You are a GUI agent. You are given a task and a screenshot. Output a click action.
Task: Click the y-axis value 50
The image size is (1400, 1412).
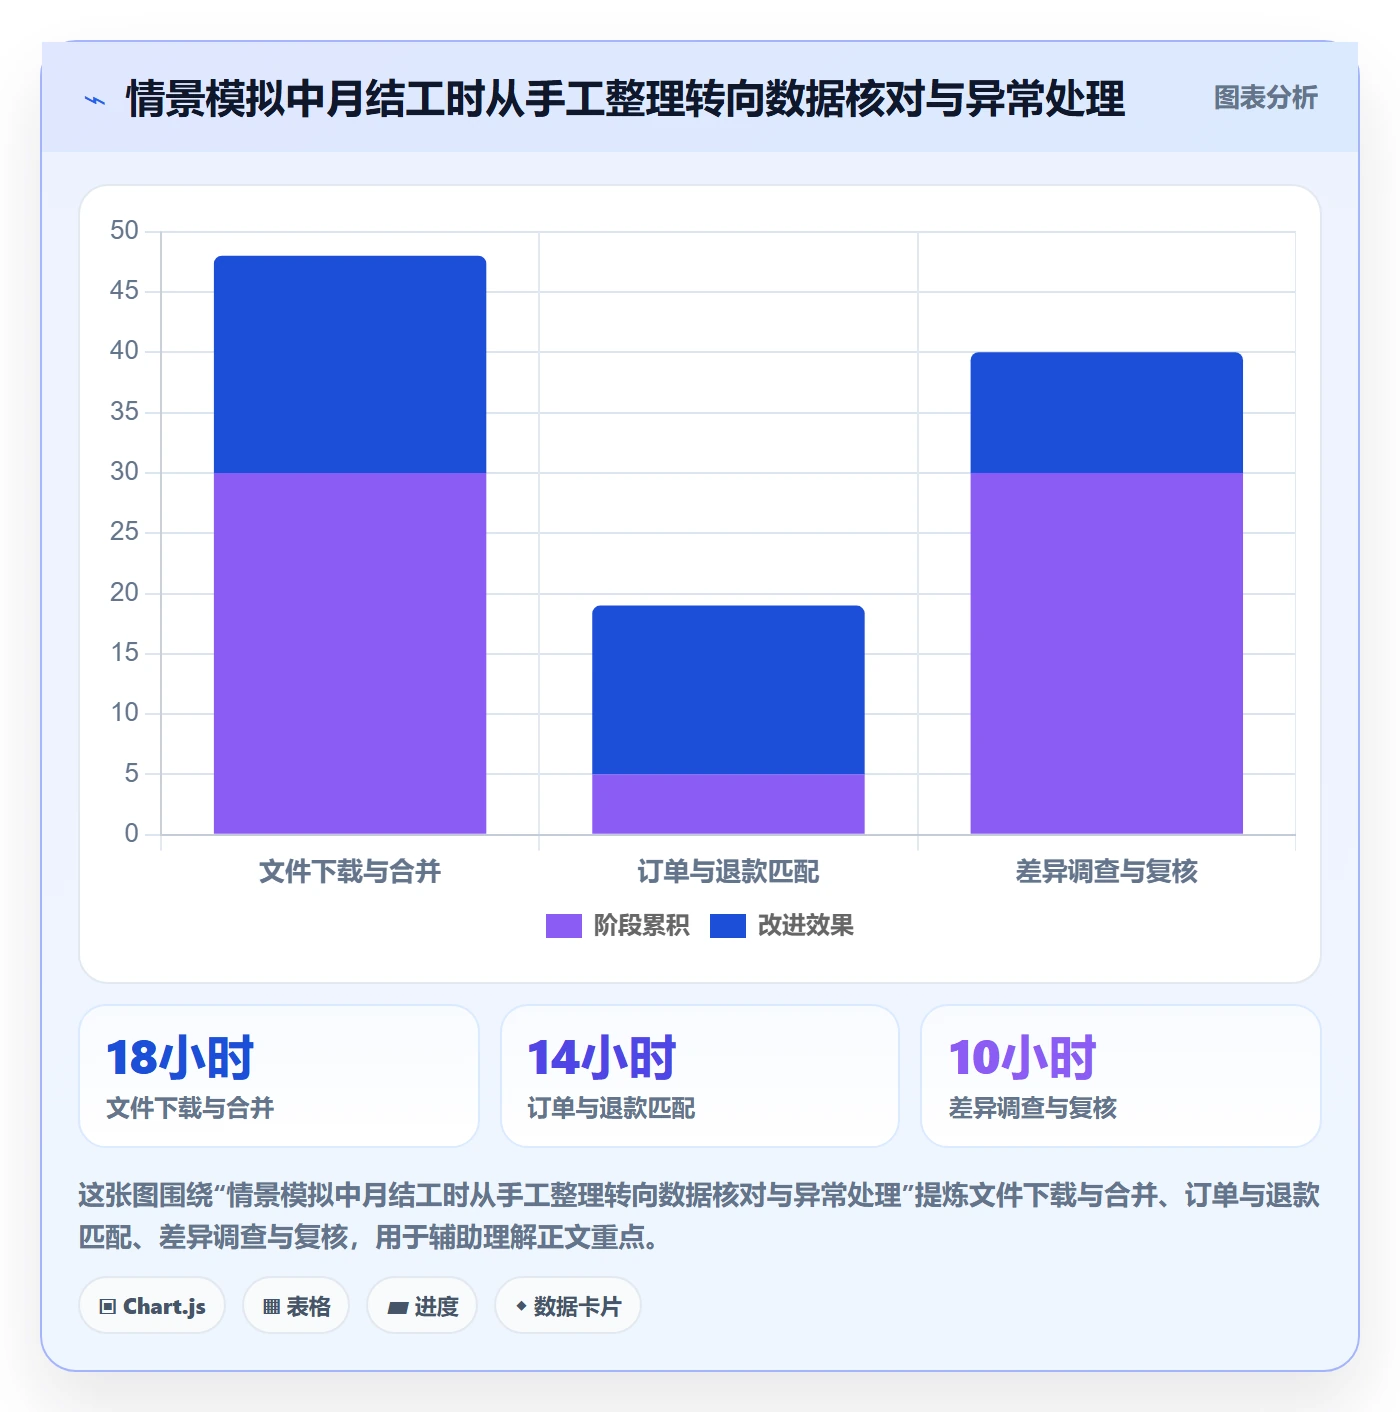[124, 231]
